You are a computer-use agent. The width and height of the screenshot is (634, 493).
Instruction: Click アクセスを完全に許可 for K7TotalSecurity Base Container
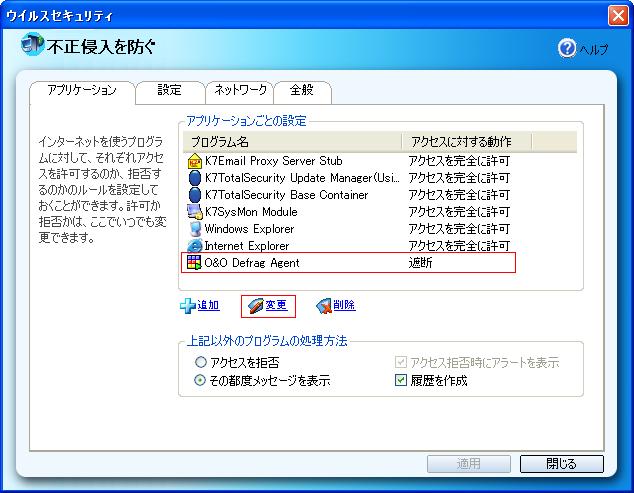click(x=459, y=195)
